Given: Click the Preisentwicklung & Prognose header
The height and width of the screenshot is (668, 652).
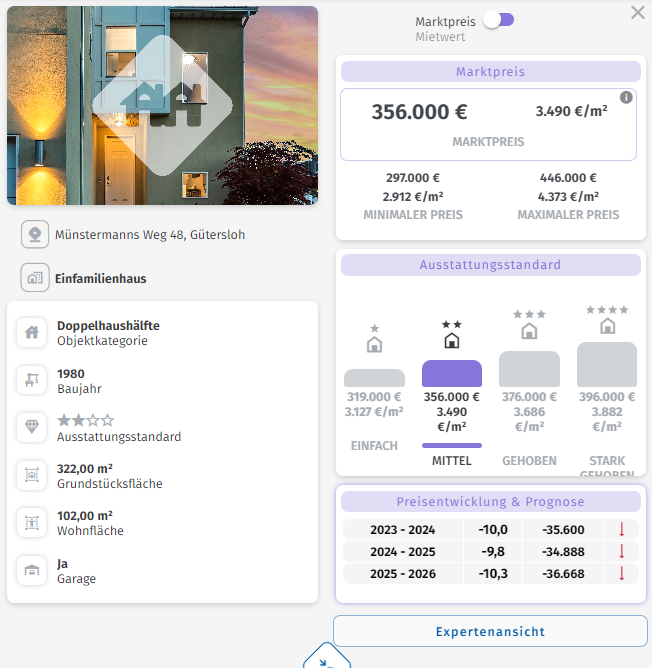Looking at the screenshot, I should click(490, 501).
